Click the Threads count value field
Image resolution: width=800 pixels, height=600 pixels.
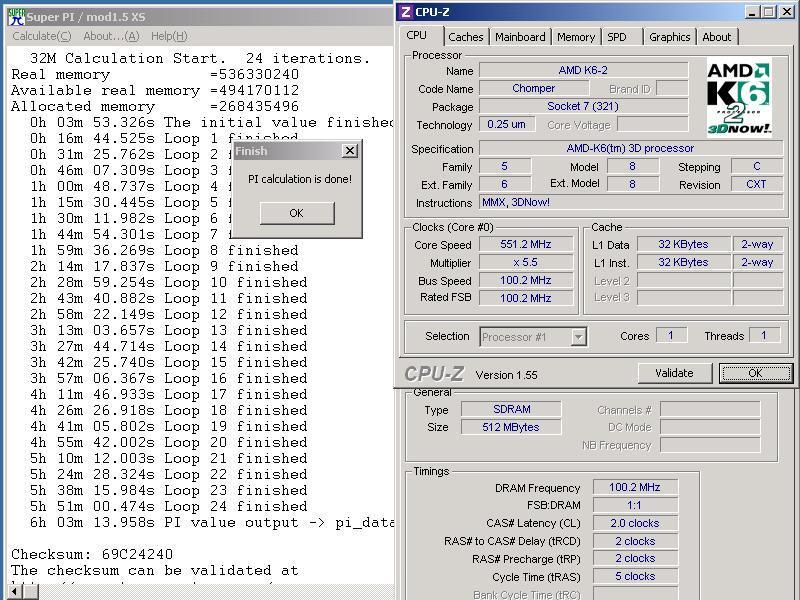coord(764,335)
